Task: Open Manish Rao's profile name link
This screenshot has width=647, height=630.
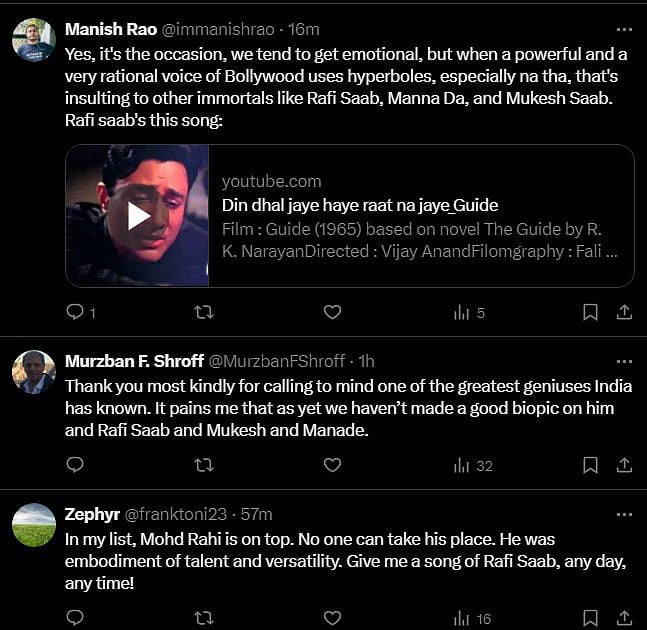Action: click(x=109, y=29)
